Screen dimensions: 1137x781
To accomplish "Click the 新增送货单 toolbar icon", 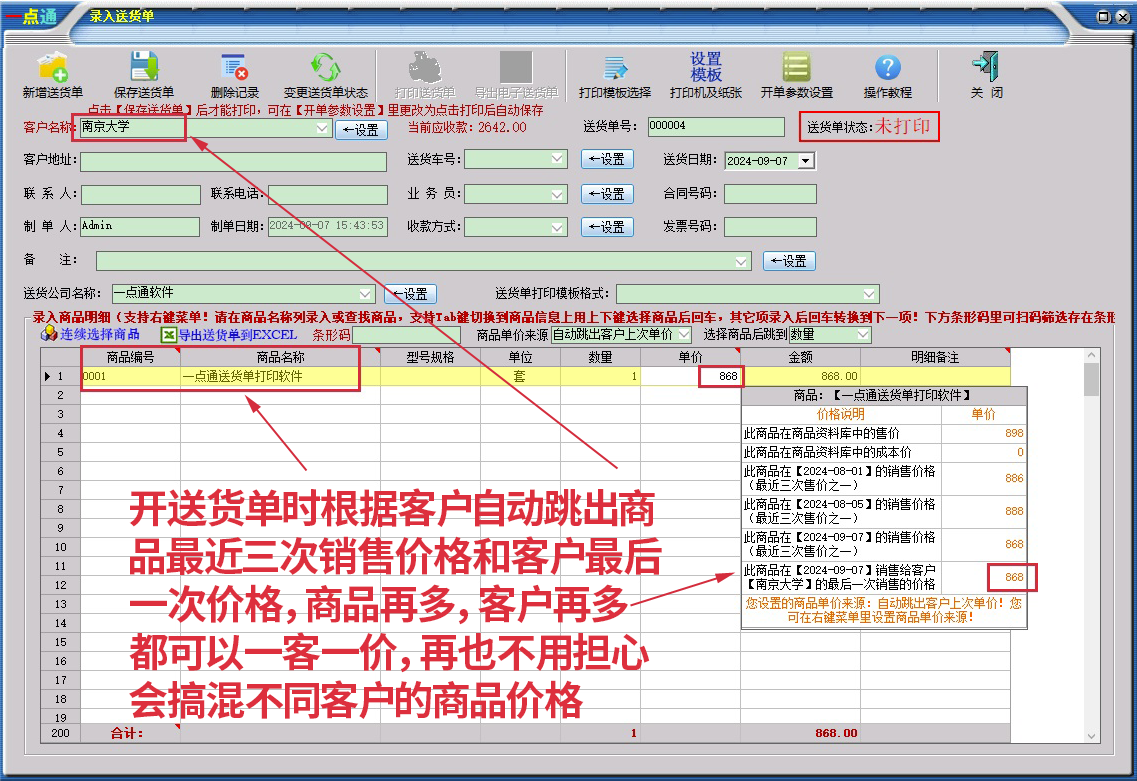I will coord(52,69).
